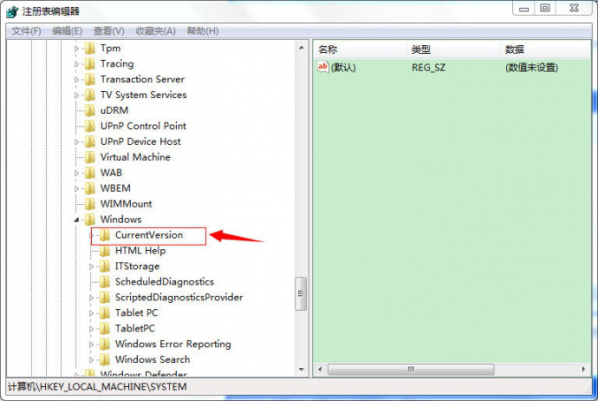
Task: Select the CurrentVersion key label
Action: [149, 235]
